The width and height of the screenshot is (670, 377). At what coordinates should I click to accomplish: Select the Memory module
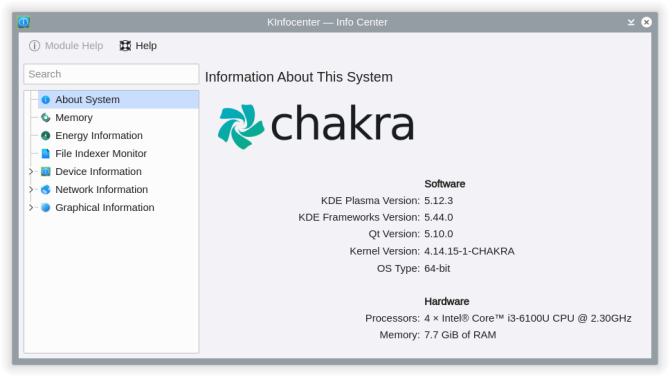(x=118, y=118)
